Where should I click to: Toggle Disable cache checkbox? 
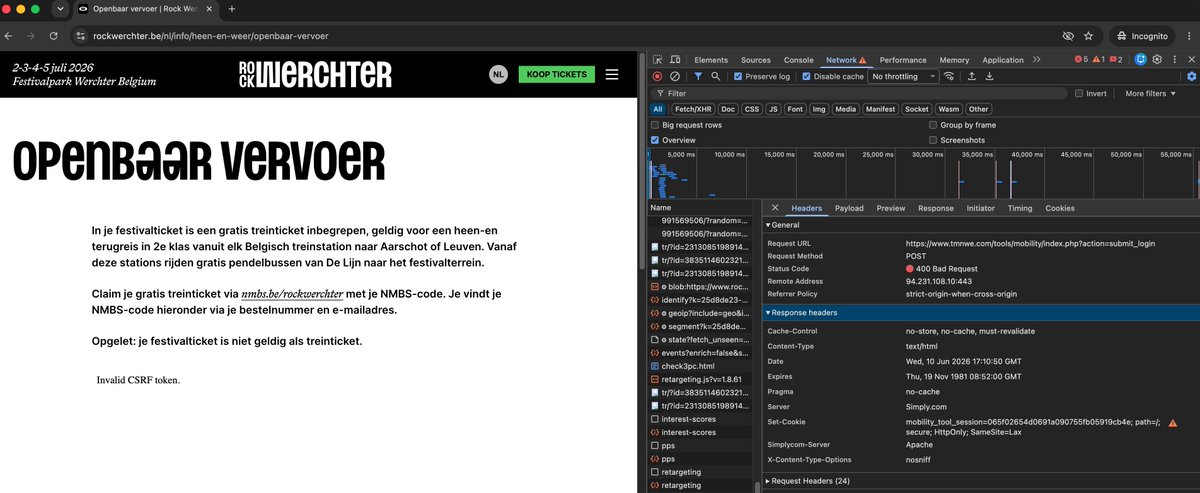tap(807, 76)
